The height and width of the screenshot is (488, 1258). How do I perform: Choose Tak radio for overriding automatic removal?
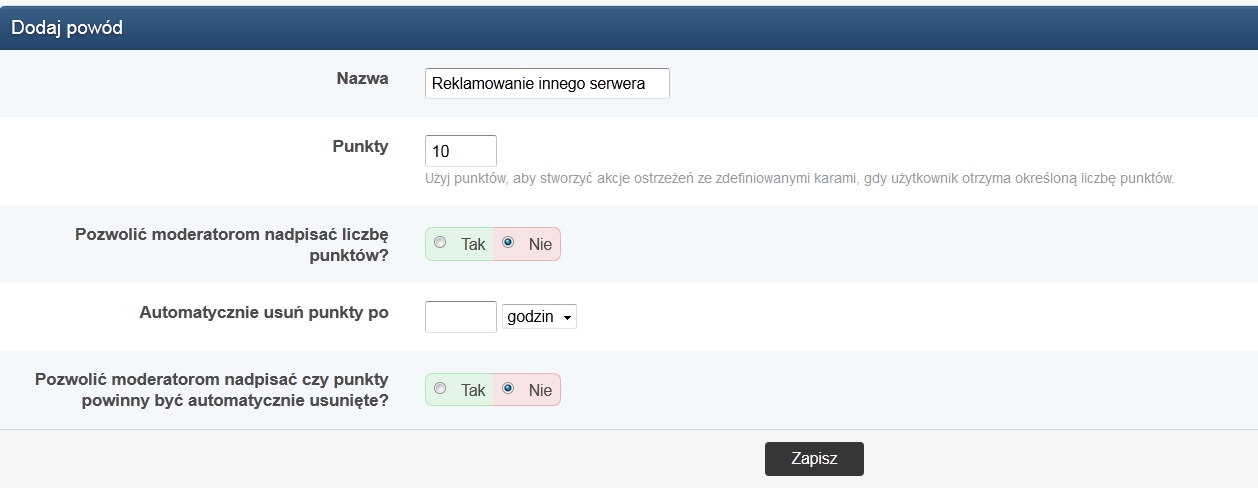(440, 389)
